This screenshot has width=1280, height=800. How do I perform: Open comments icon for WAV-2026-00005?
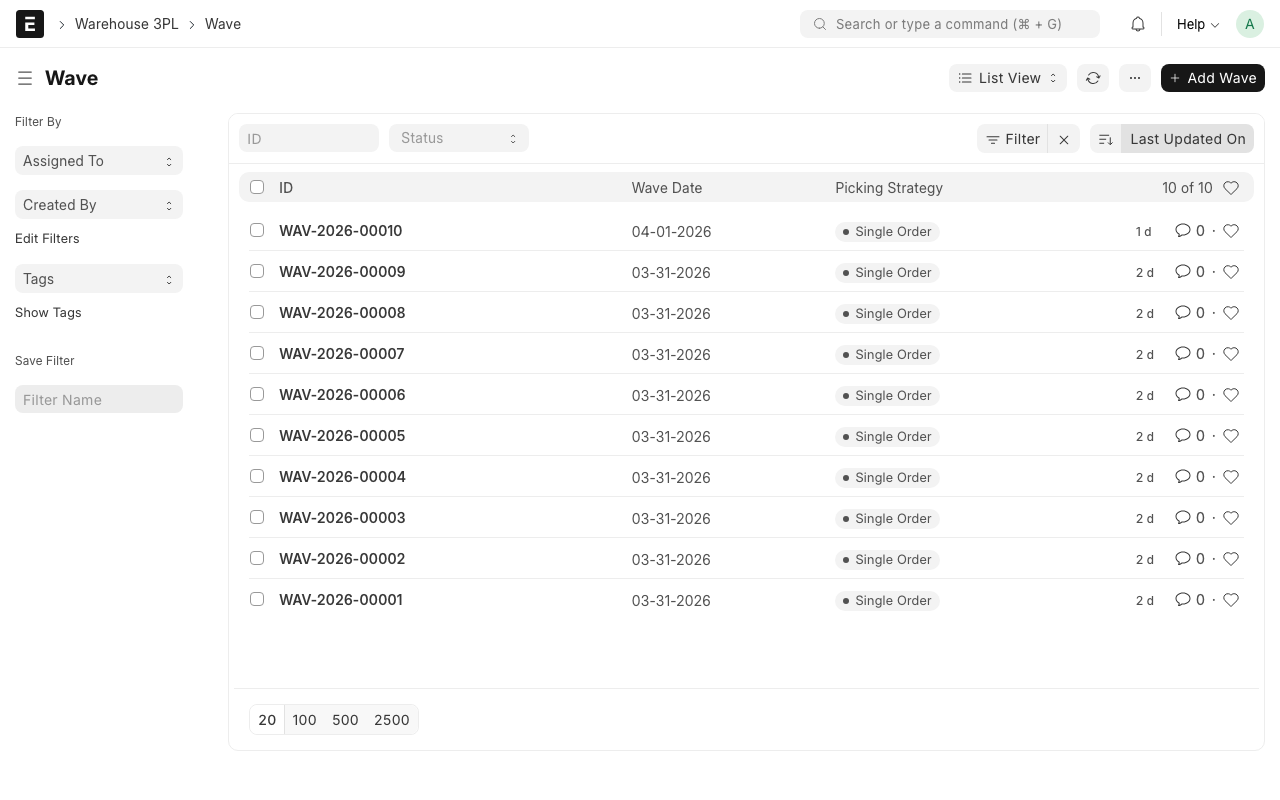pyautogui.click(x=1183, y=436)
